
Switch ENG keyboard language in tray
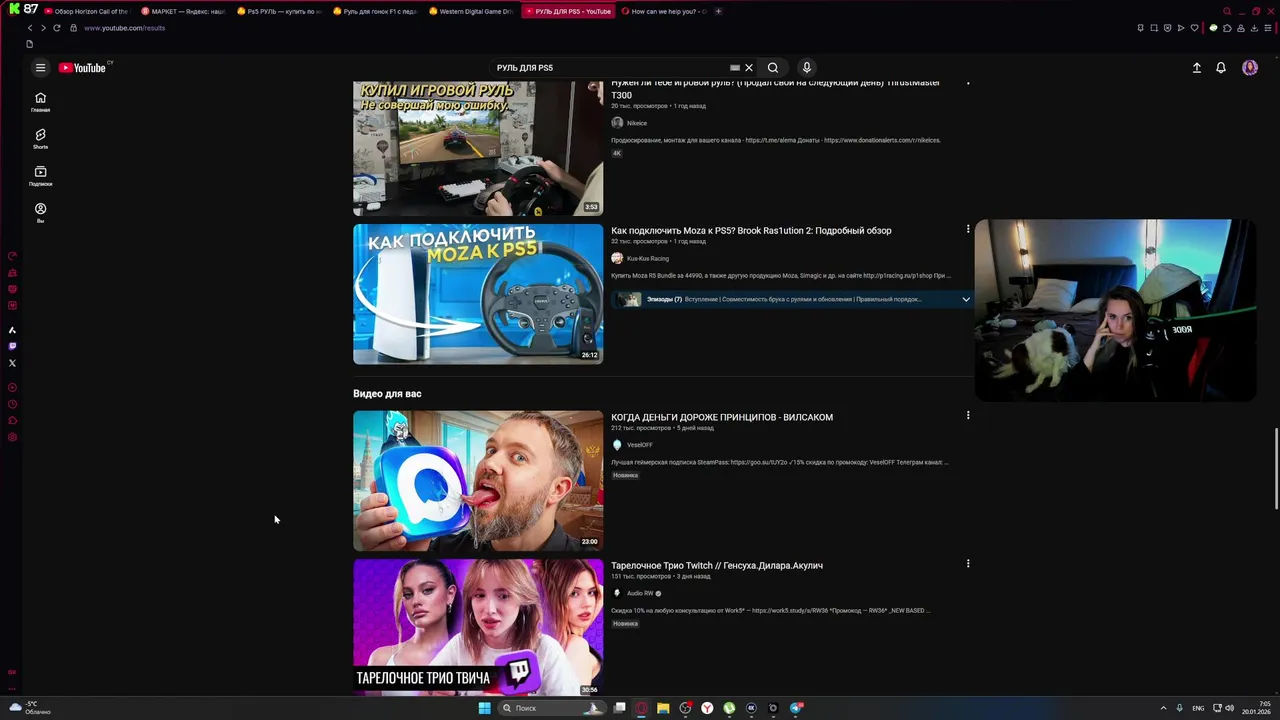click(1198, 708)
